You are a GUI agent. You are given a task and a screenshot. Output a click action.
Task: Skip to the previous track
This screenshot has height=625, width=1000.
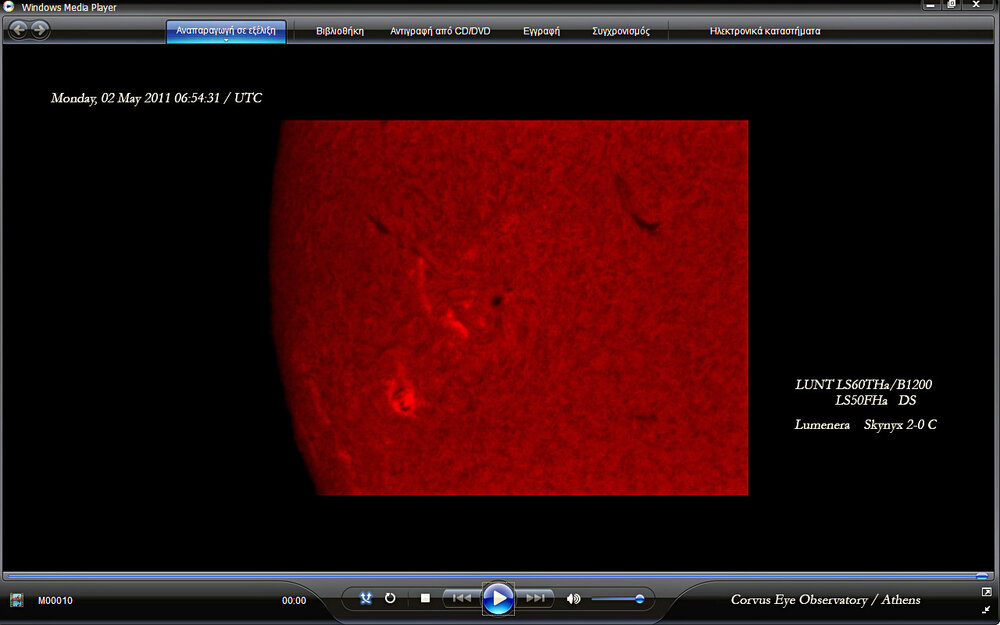click(460, 599)
